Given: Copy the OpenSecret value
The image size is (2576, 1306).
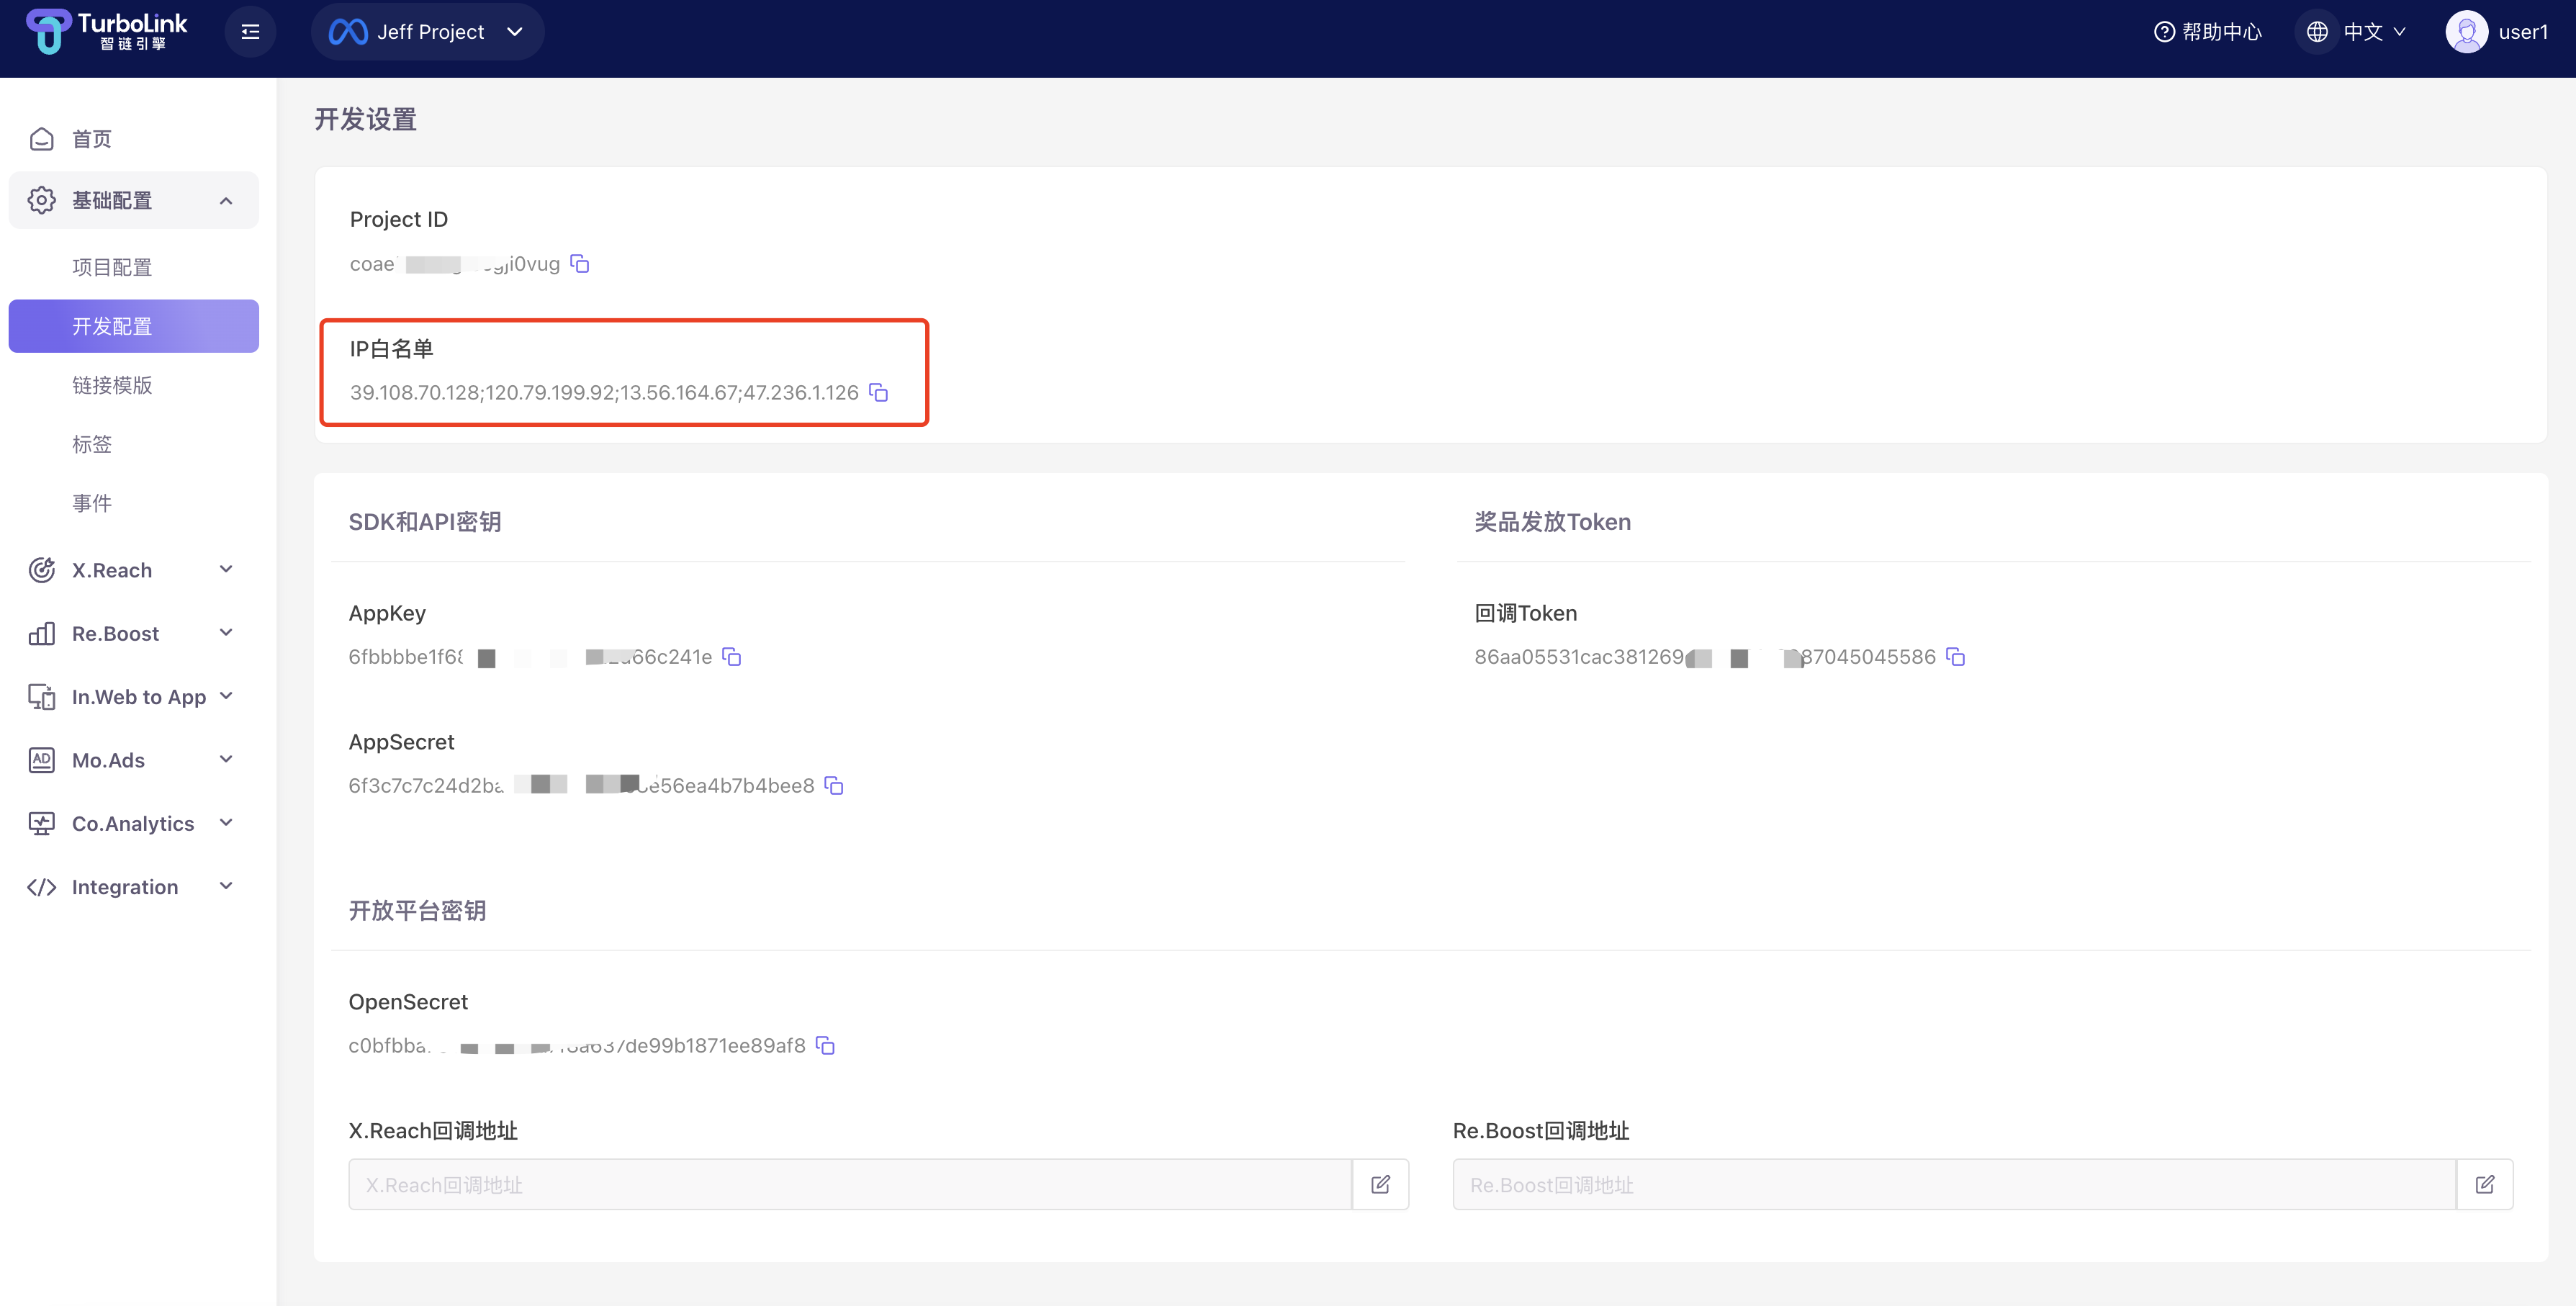Looking at the screenshot, I should click(x=825, y=1045).
